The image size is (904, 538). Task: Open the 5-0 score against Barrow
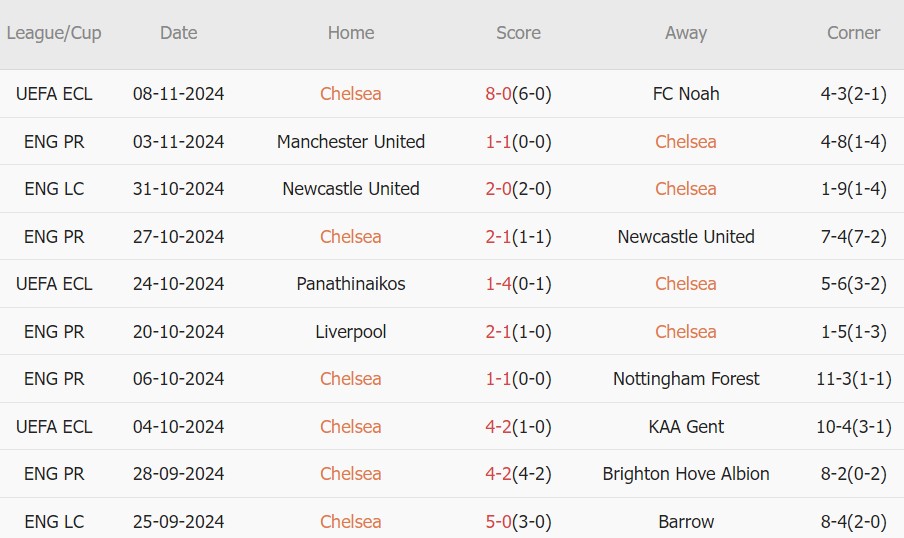pyautogui.click(x=498, y=522)
